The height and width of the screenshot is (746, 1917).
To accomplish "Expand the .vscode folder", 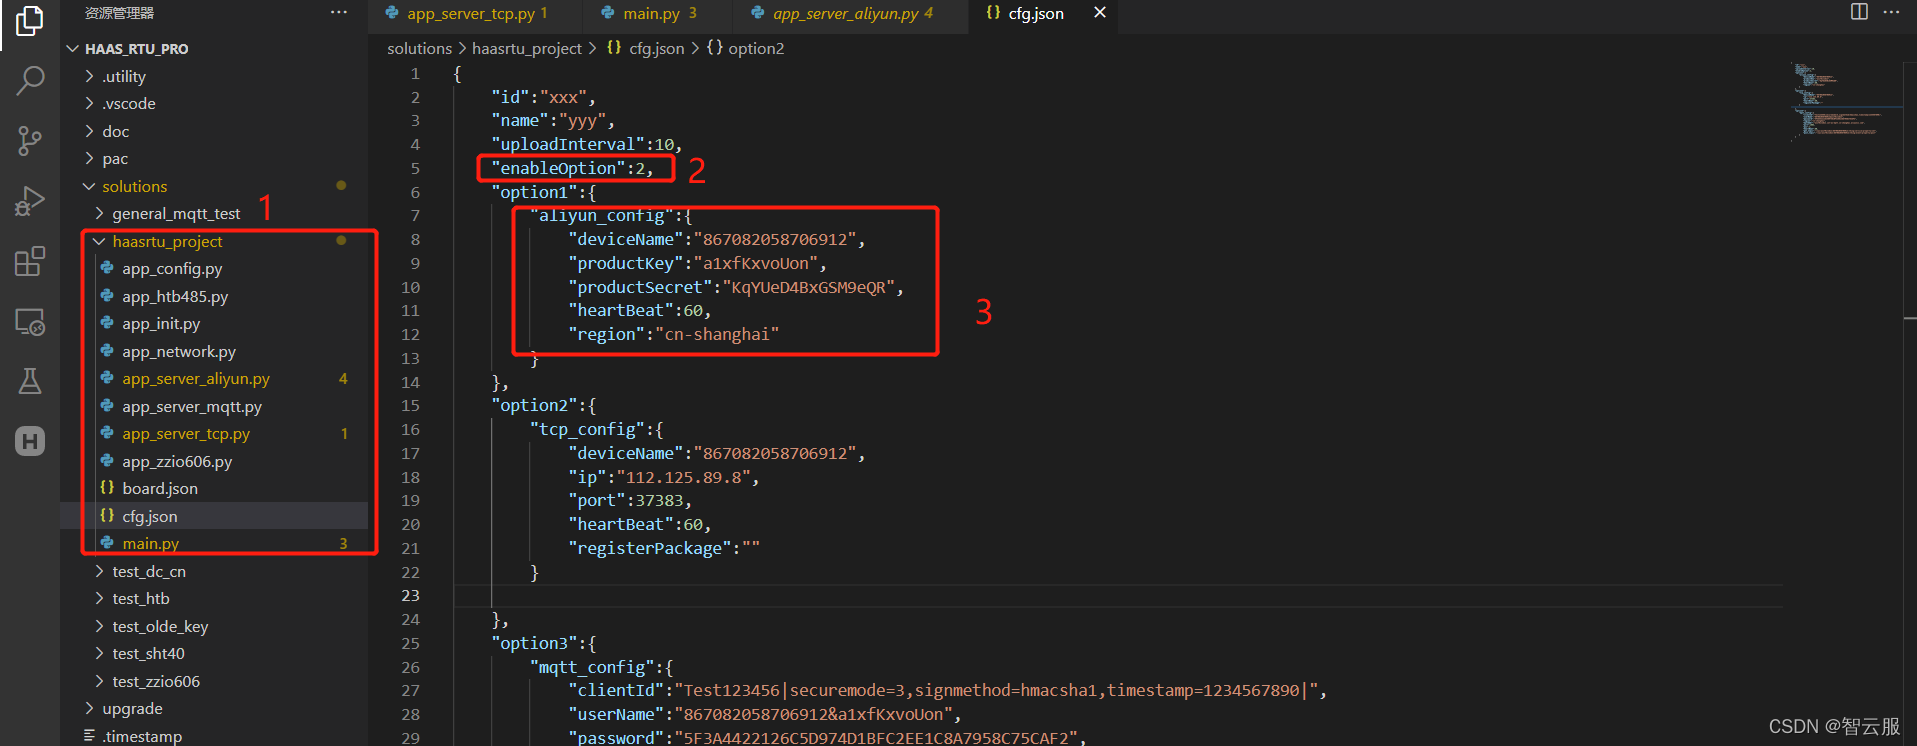I will (129, 103).
